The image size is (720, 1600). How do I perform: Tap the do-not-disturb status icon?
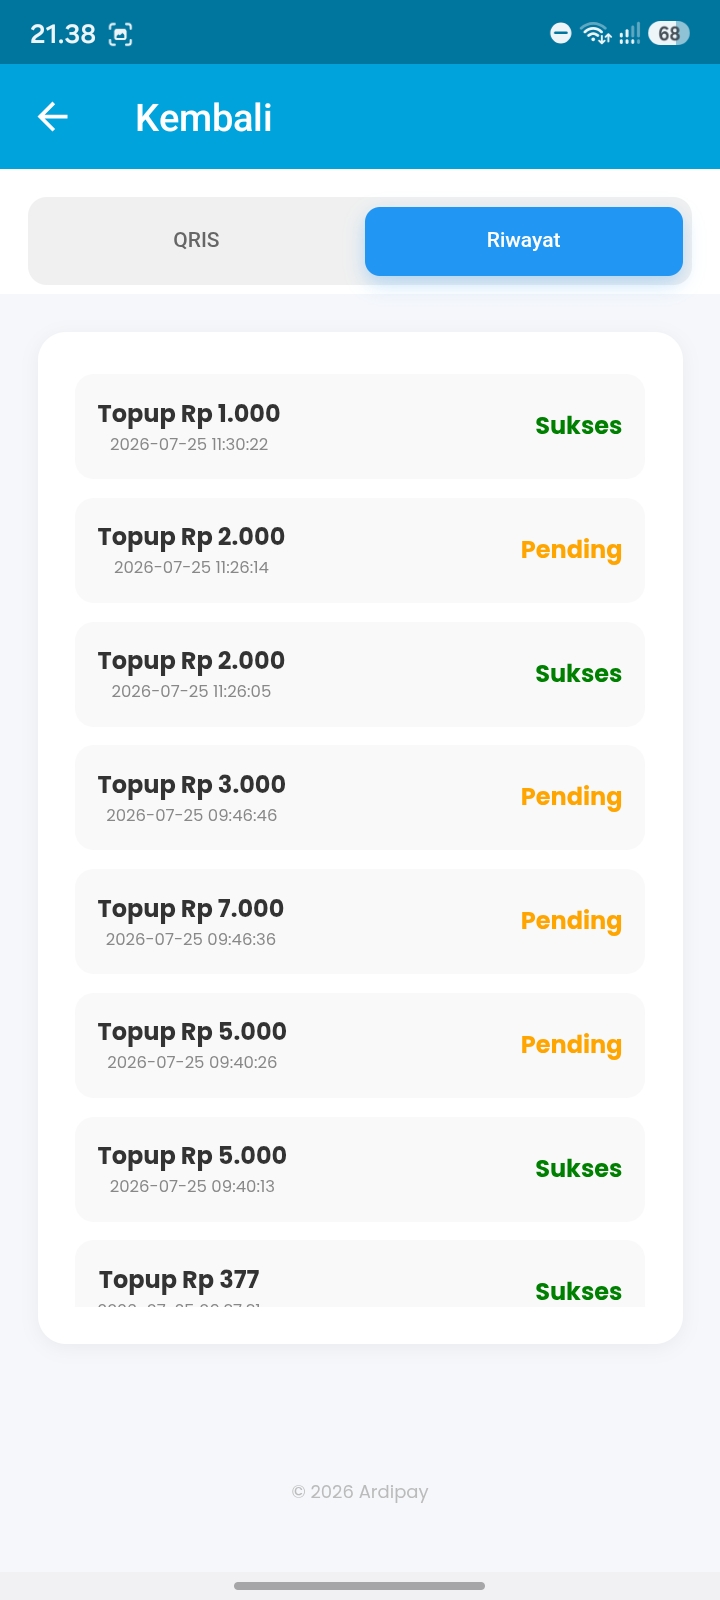pos(561,33)
